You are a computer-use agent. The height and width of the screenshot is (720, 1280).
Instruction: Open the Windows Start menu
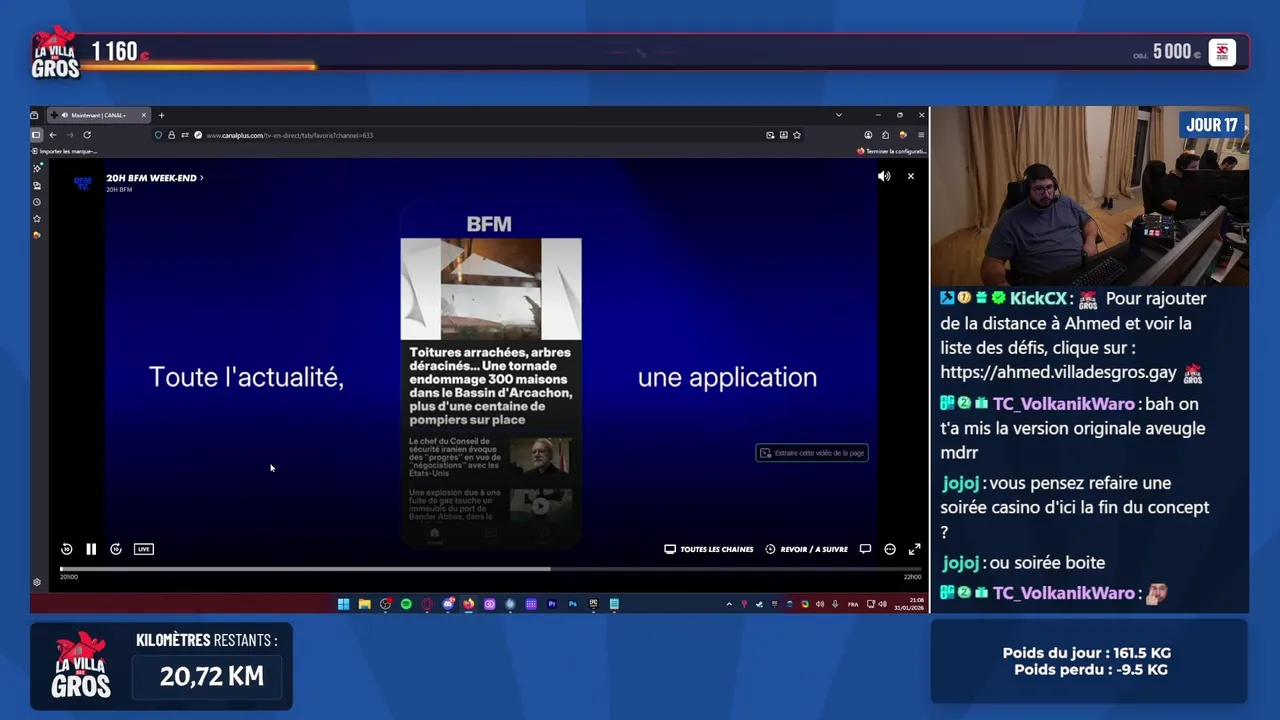[343, 604]
